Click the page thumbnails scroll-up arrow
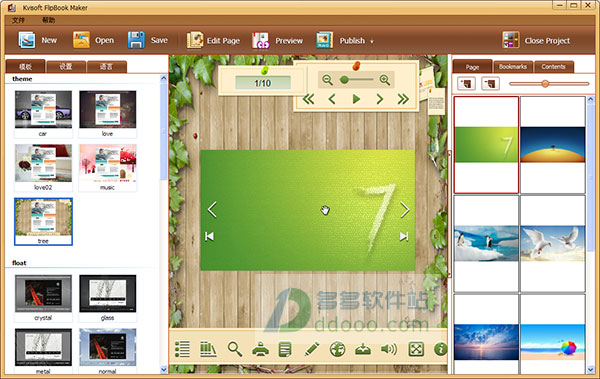This screenshot has width=600, height=379. [x=591, y=99]
